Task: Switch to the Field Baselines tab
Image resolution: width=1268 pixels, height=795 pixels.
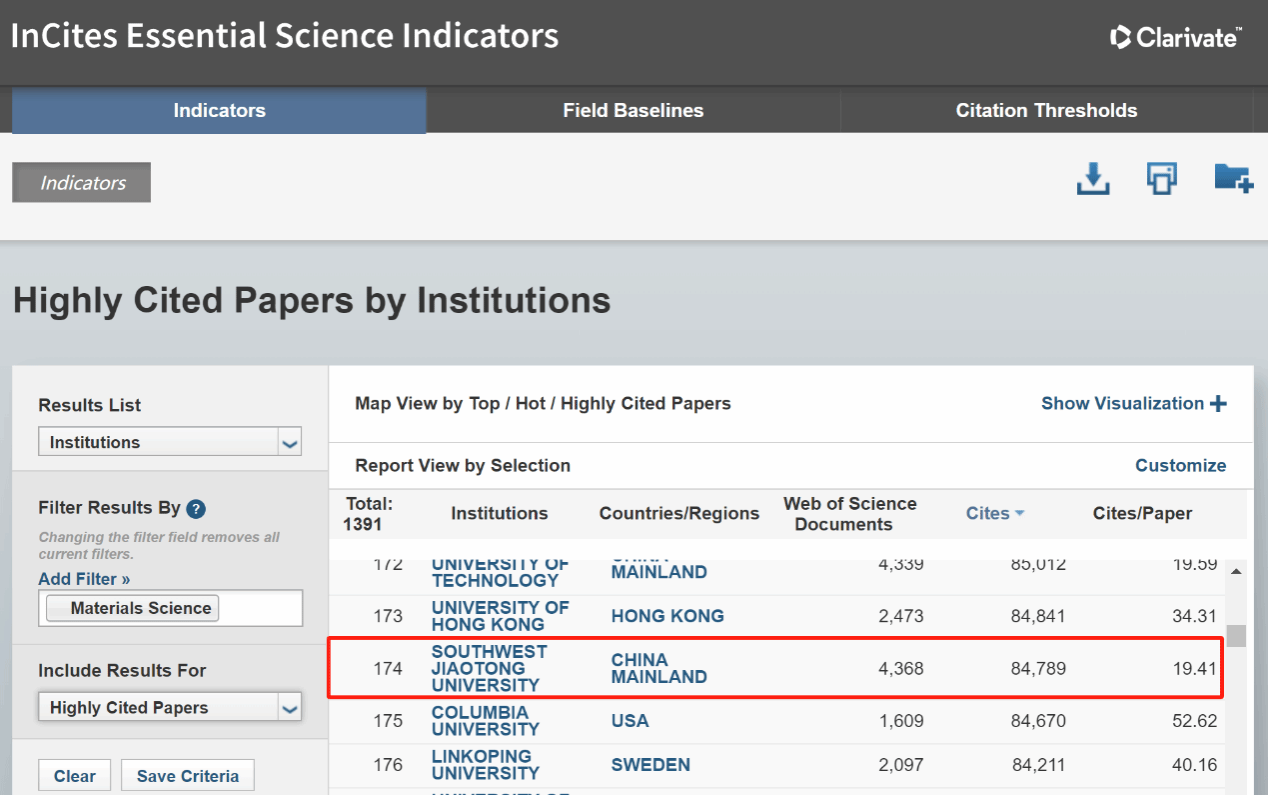Action: click(x=633, y=111)
